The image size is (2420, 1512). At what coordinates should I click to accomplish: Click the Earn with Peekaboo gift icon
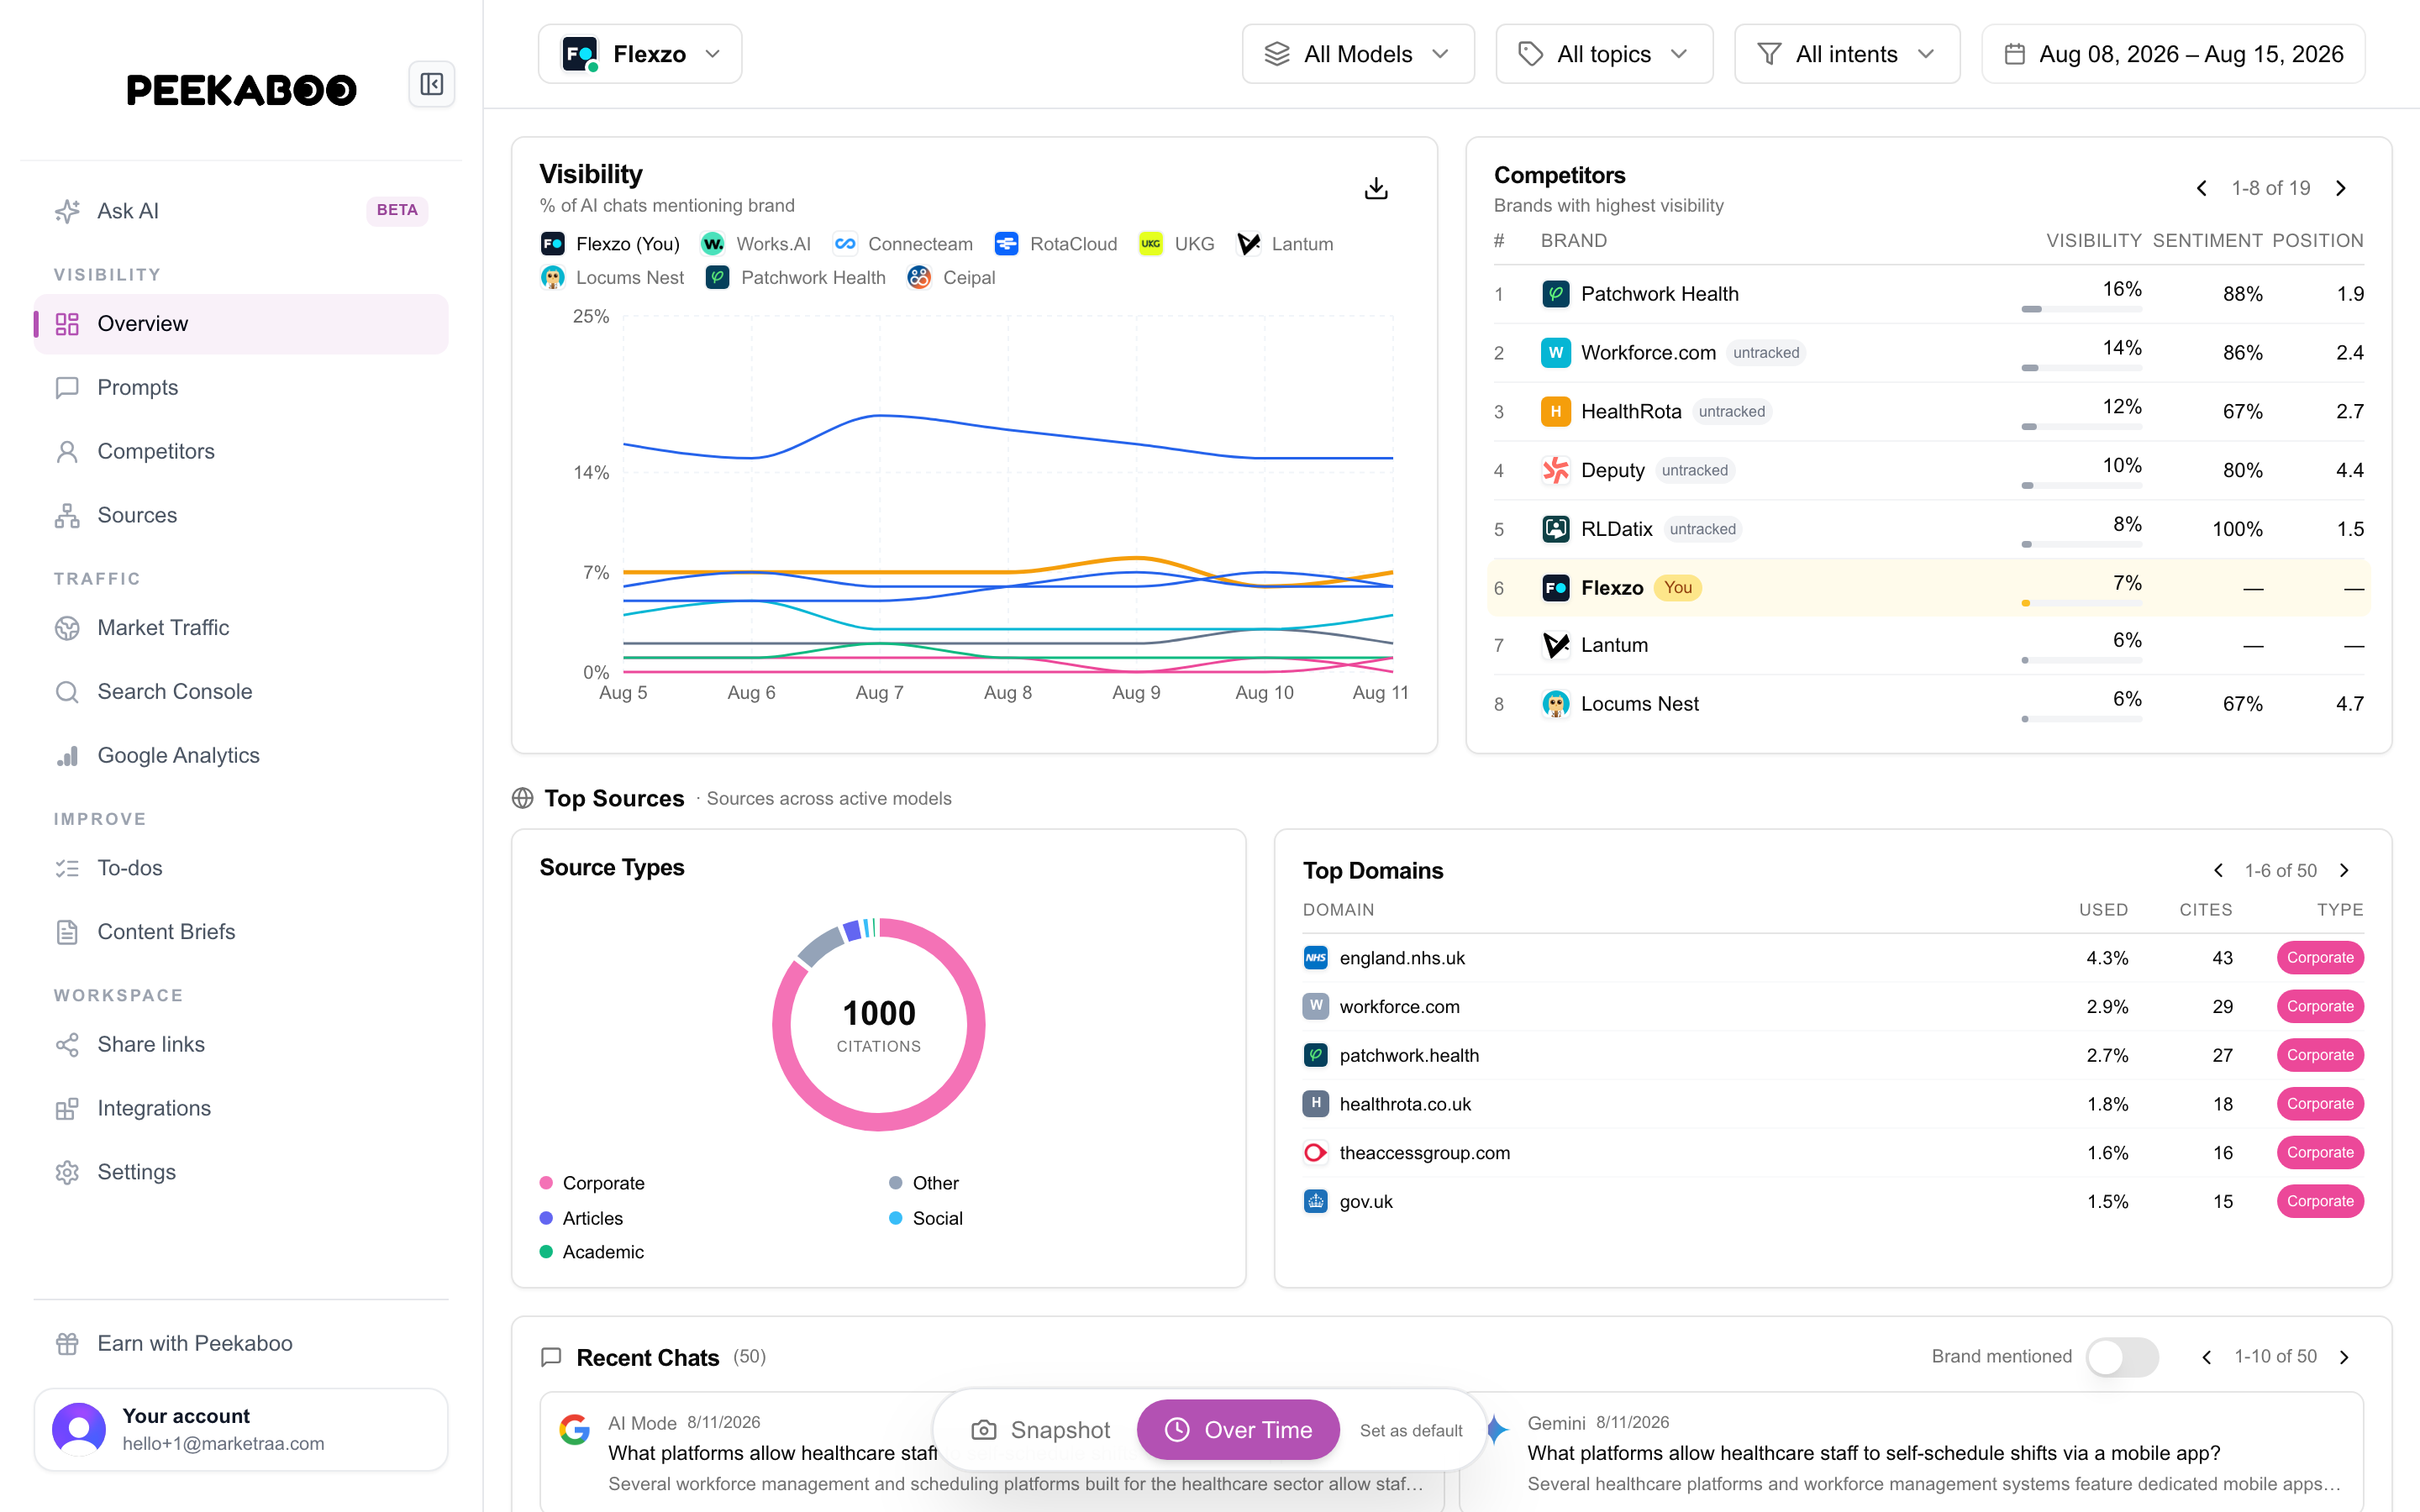coord(67,1343)
